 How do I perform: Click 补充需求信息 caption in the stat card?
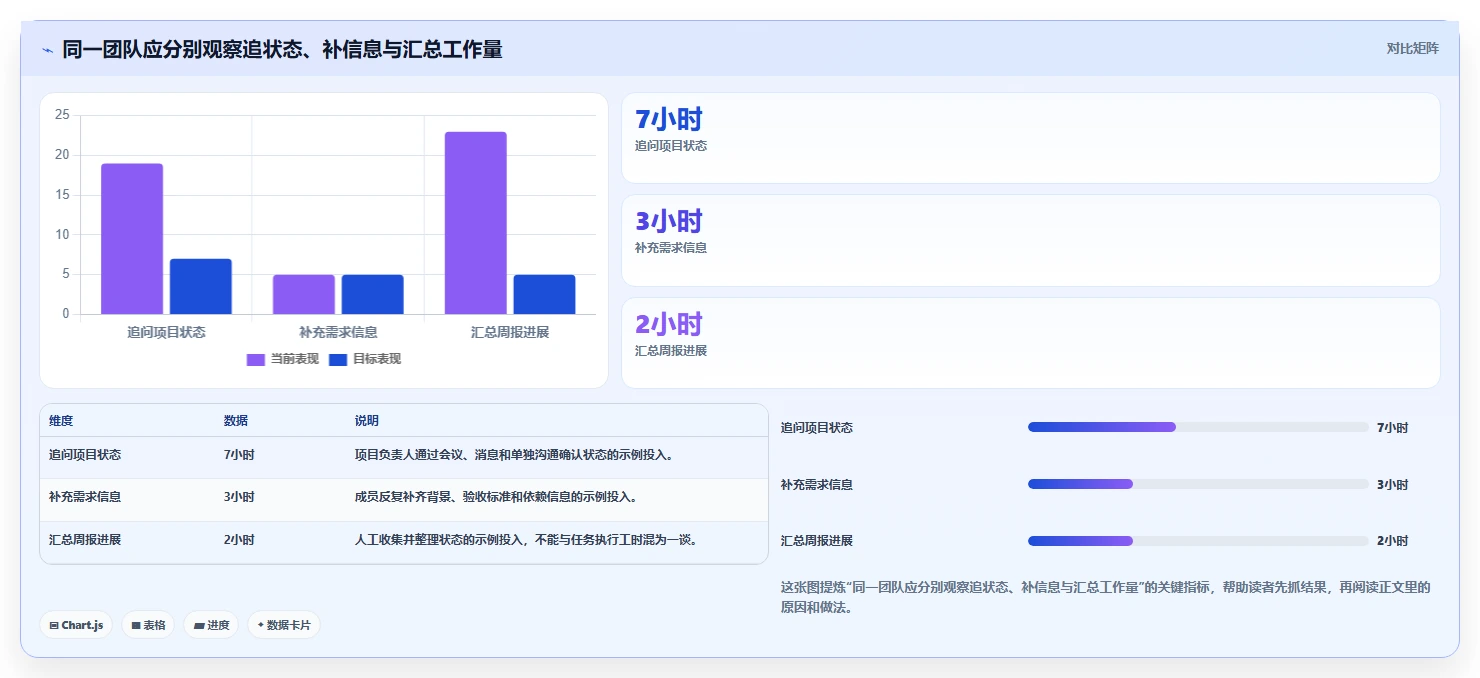click(671, 248)
